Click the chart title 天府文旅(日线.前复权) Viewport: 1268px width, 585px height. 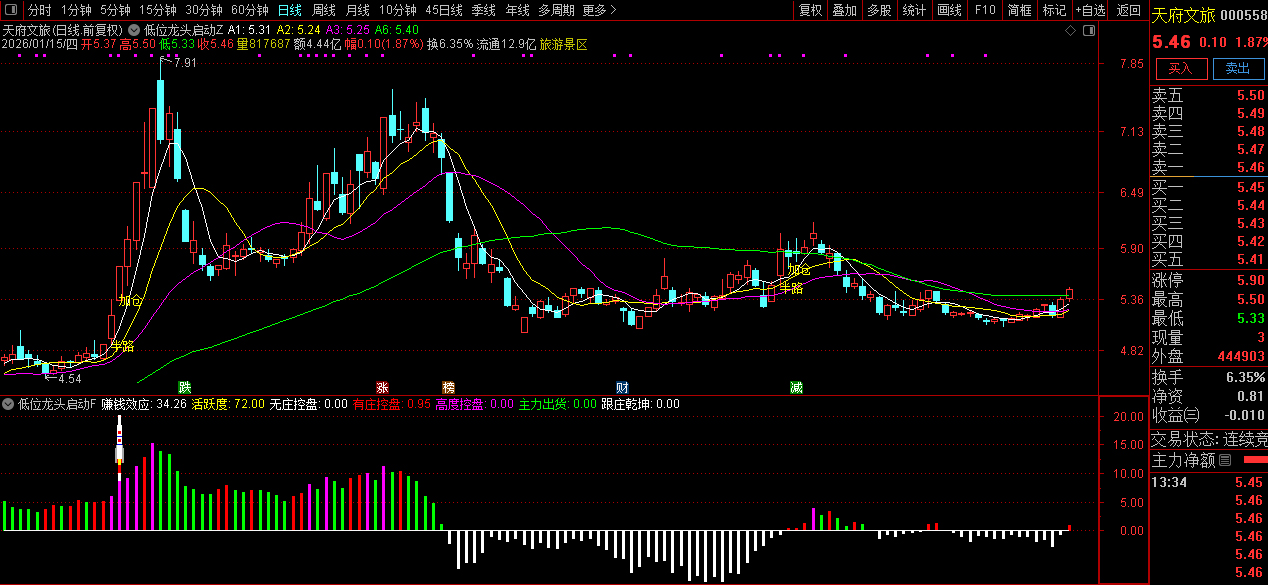coord(62,30)
